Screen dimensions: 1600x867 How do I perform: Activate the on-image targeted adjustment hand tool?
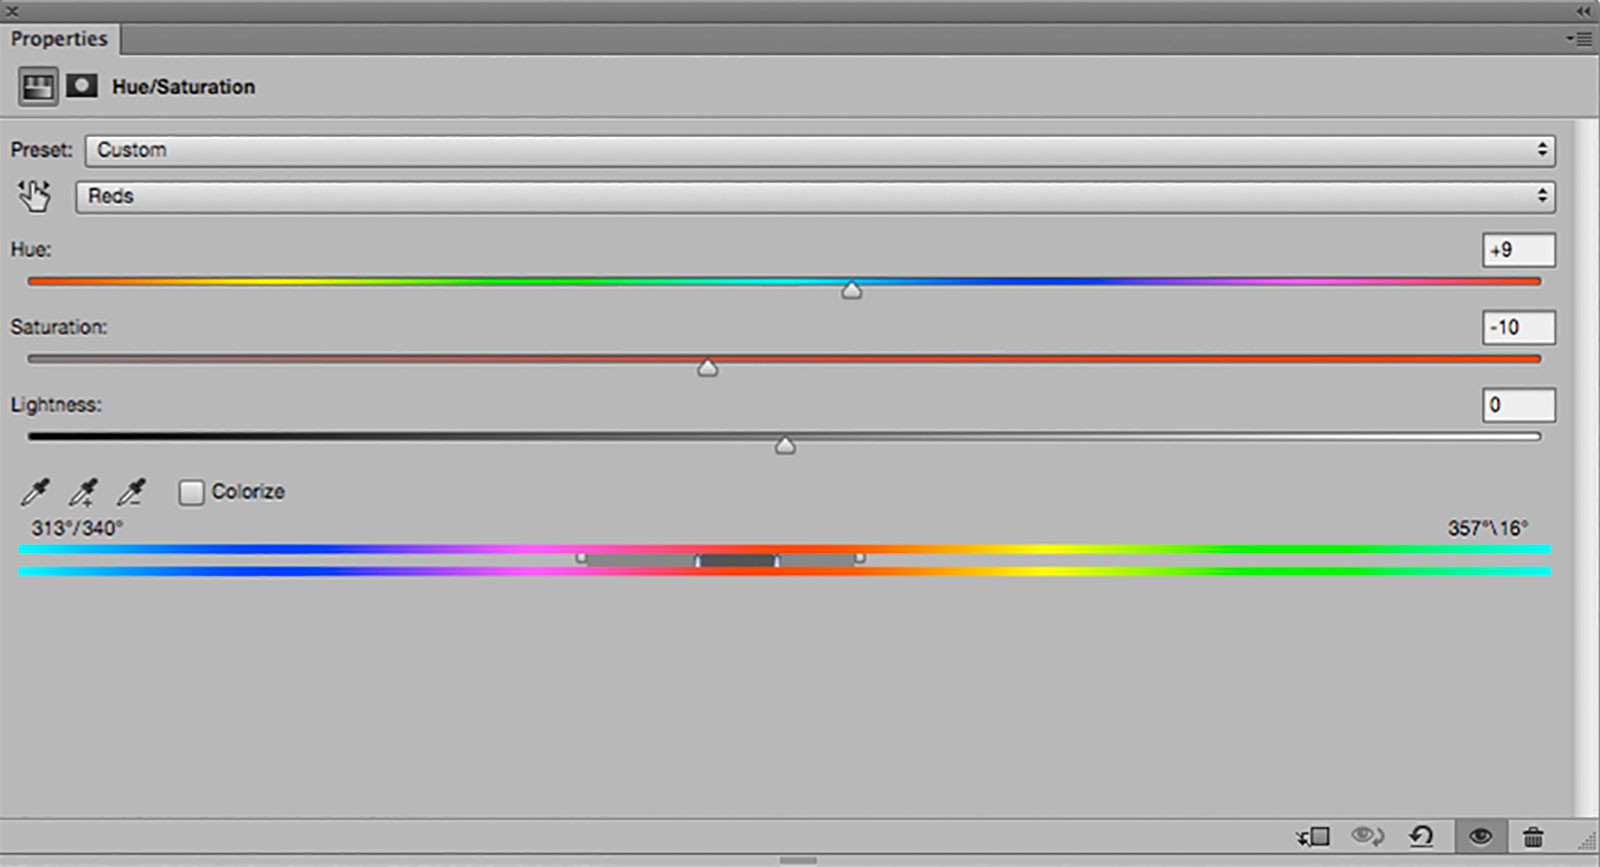click(x=34, y=196)
